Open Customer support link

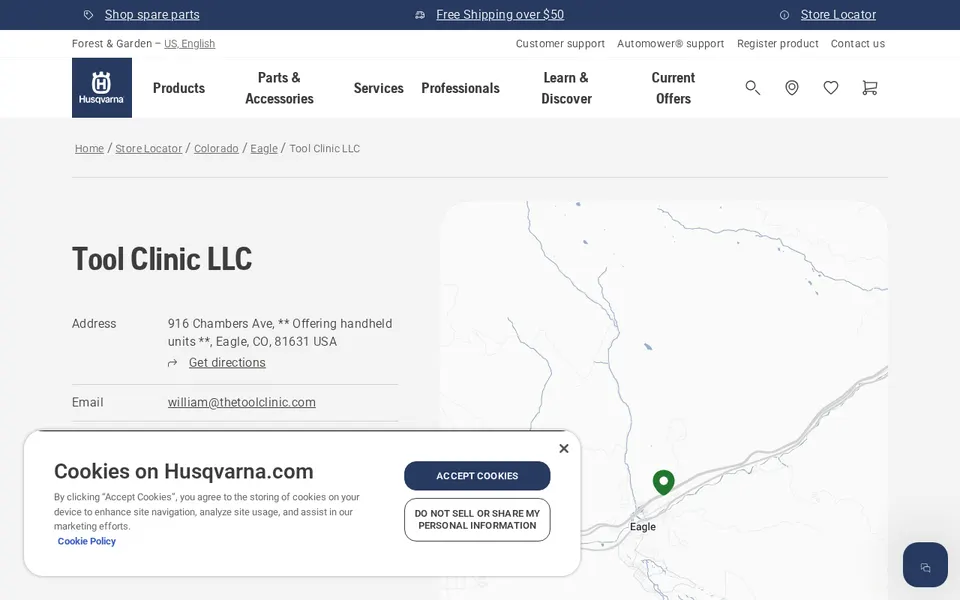pos(560,43)
